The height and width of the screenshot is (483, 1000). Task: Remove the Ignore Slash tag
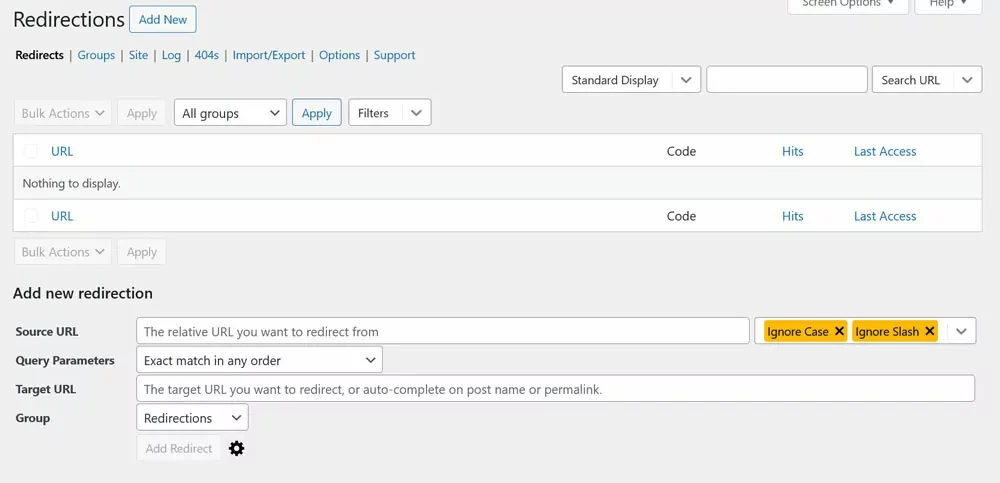click(x=929, y=331)
